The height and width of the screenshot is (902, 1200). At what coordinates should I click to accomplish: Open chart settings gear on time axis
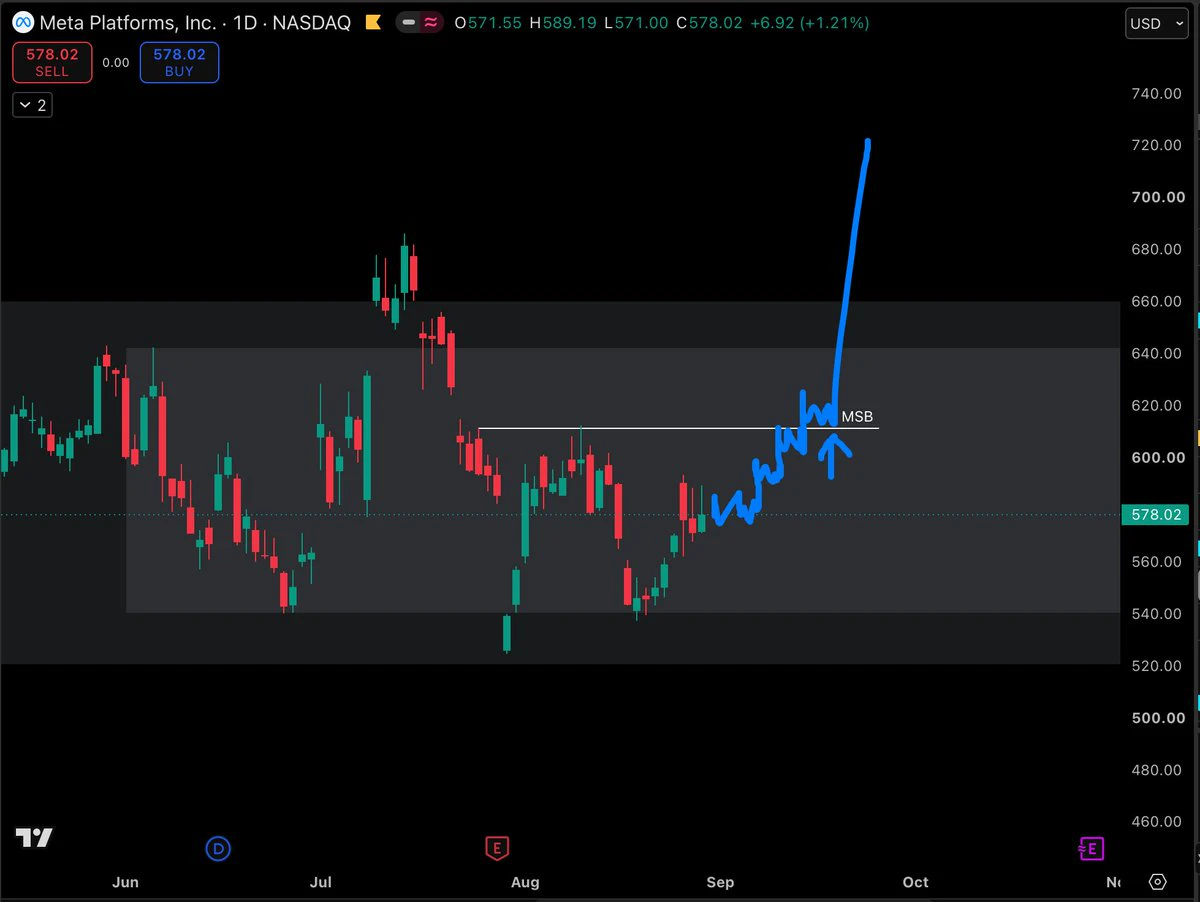coord(1157,882)
